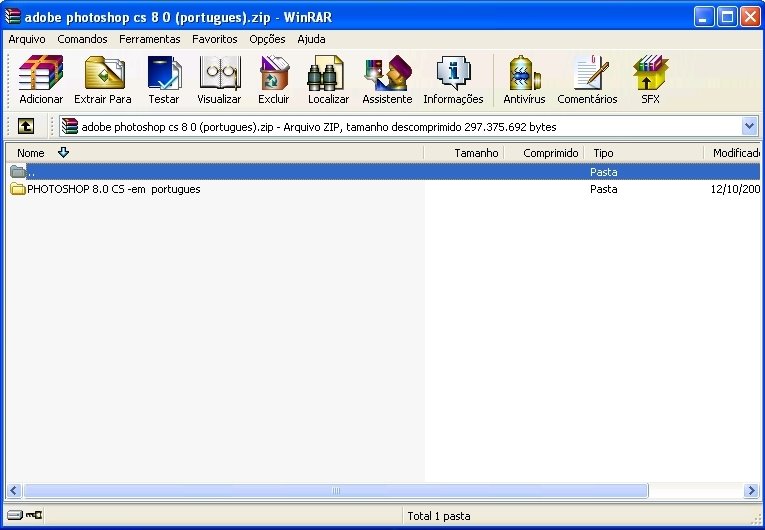
Task: Click the key password icon in status bar
Action: [x=34, y=515]
